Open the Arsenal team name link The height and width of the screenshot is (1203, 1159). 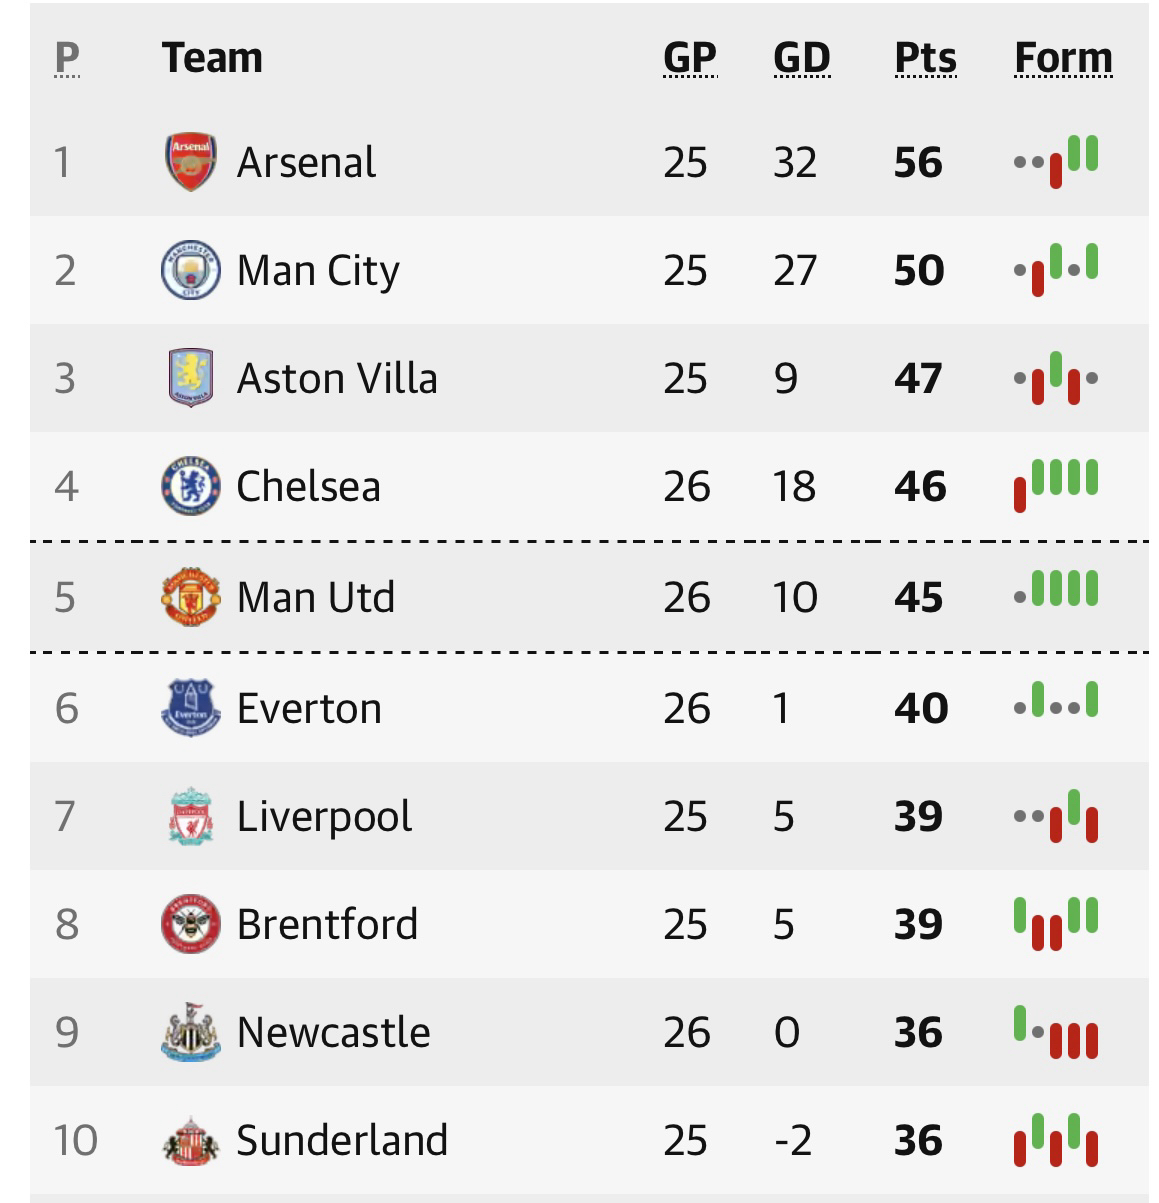pos(306,162)
